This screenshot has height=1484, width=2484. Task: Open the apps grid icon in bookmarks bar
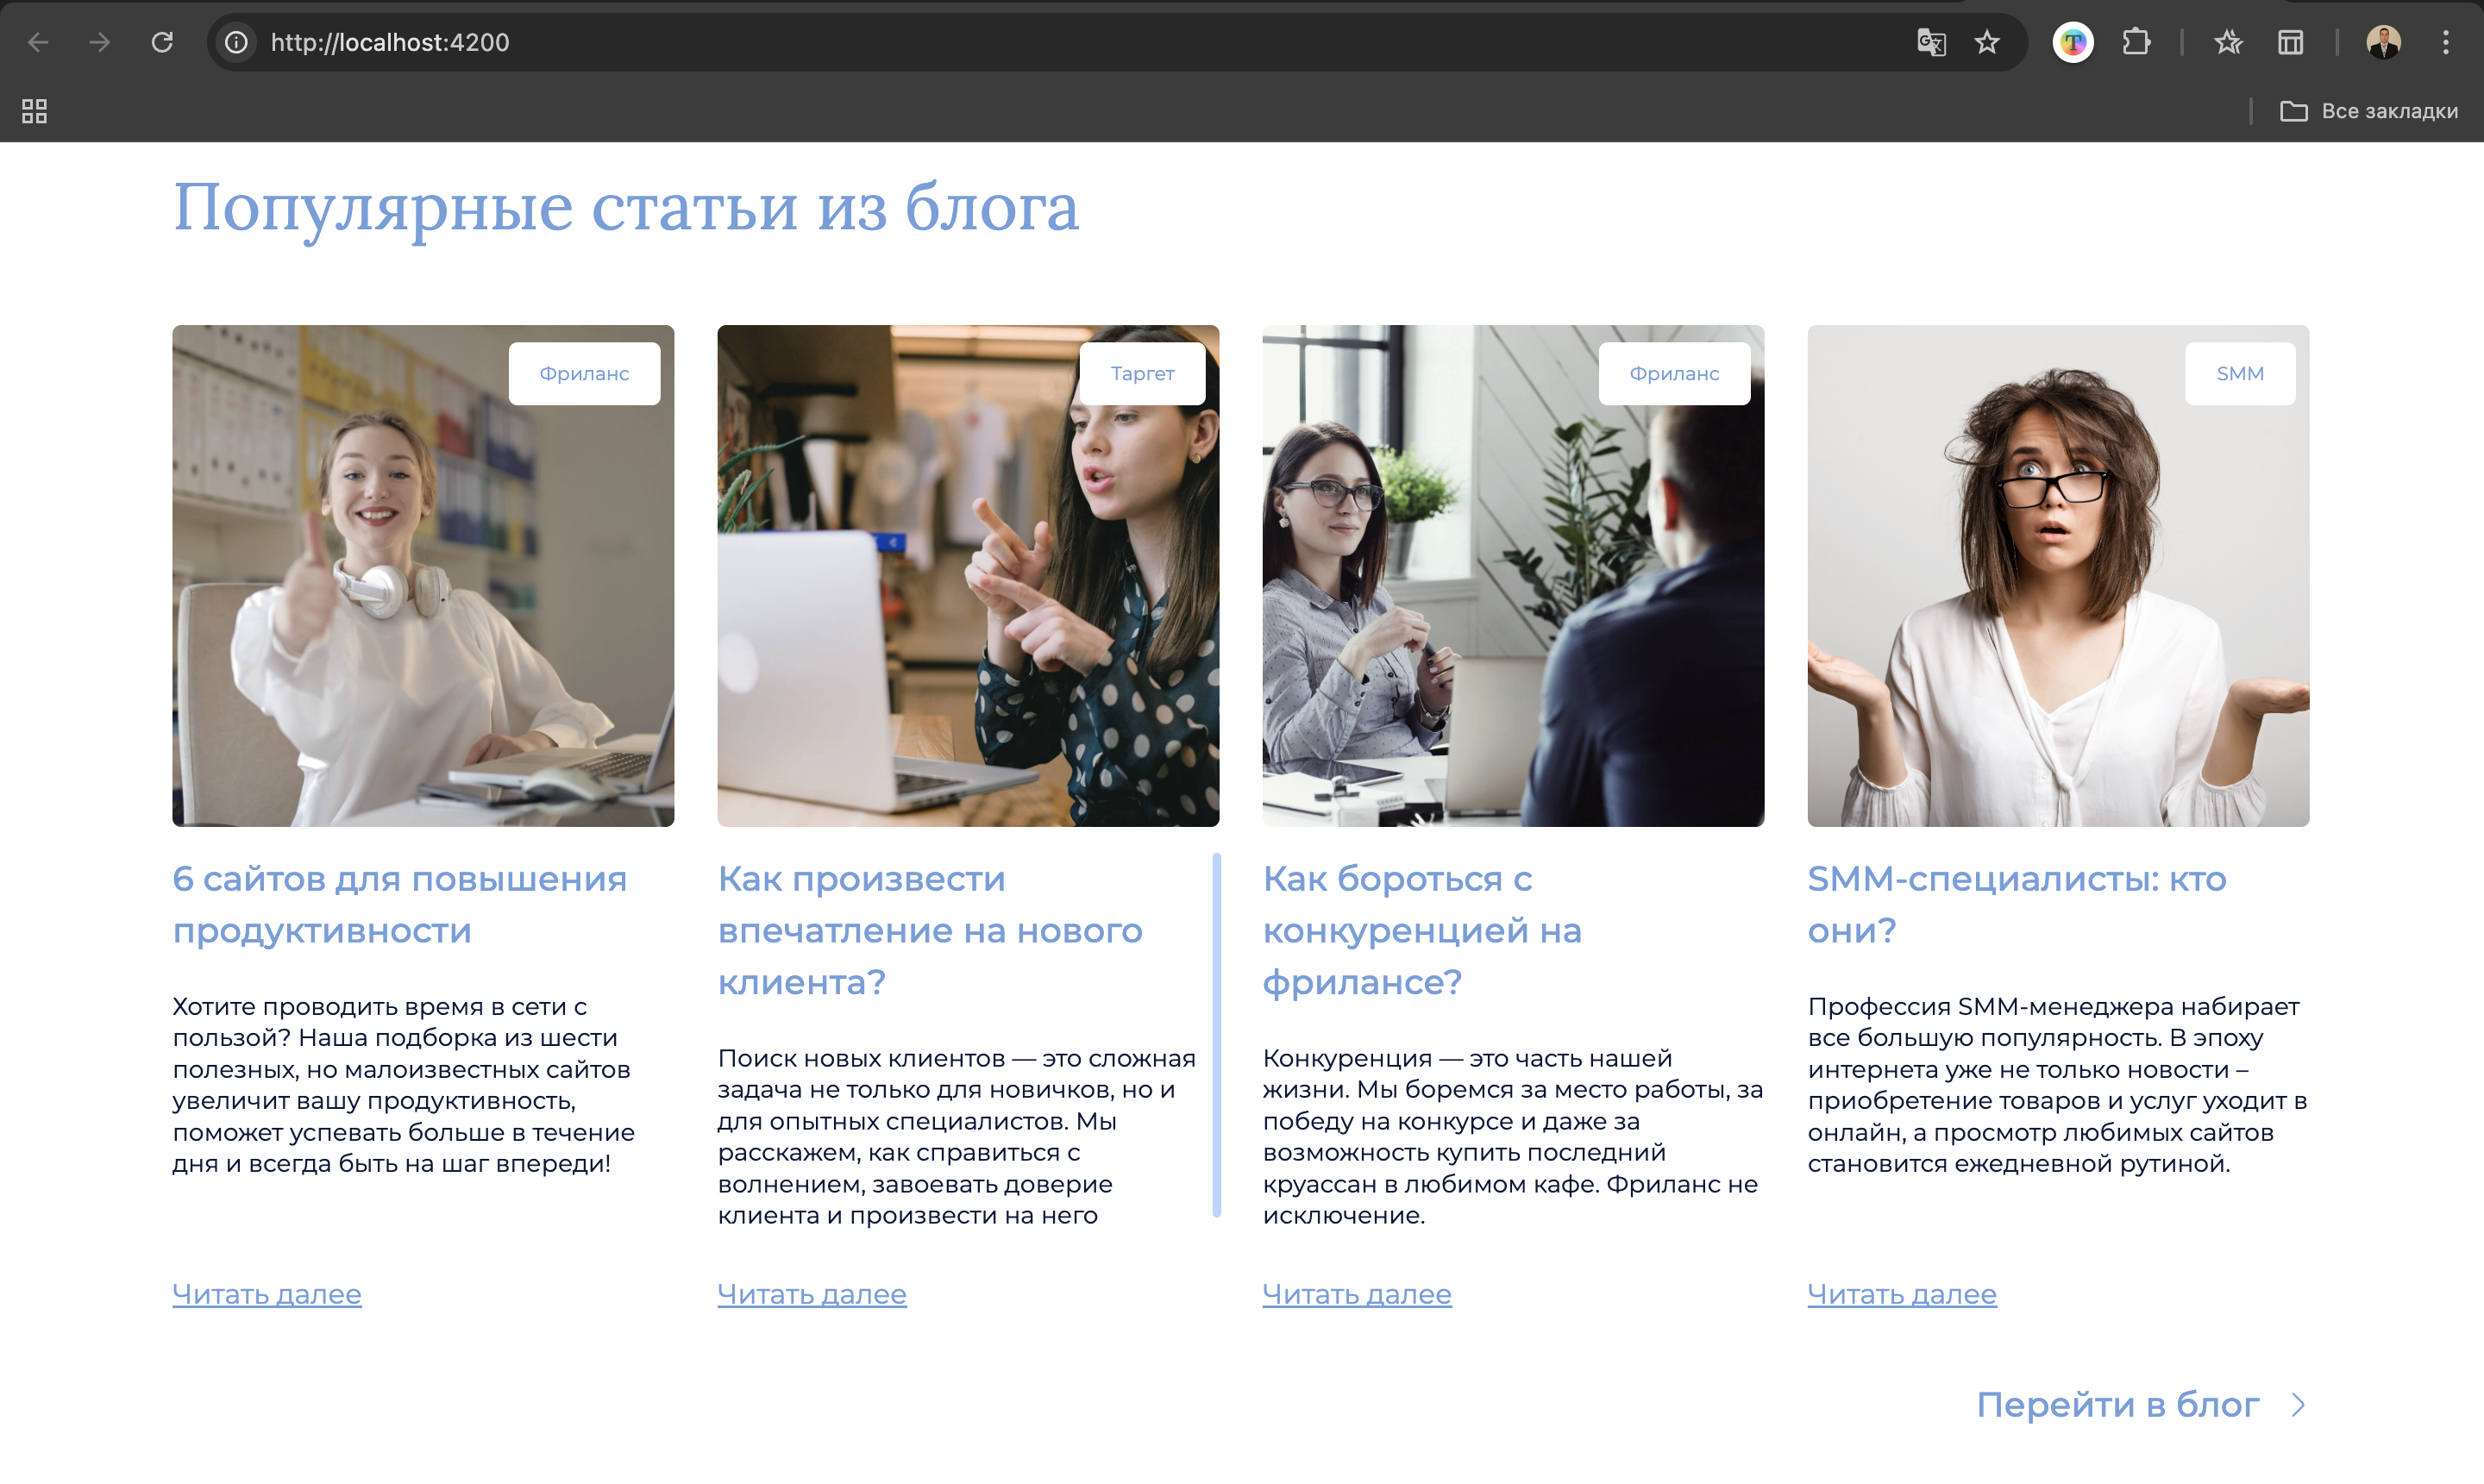pyautogui.click(x=35, y=111)
